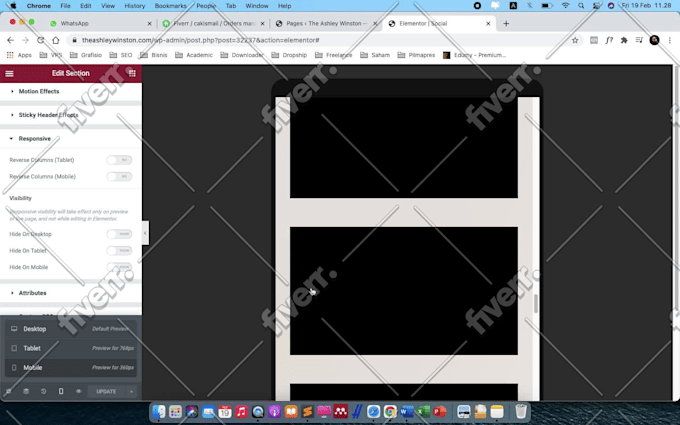Open the Grafisio bookmarks folder
Screen dimensions: 680x425
[86, 55]
